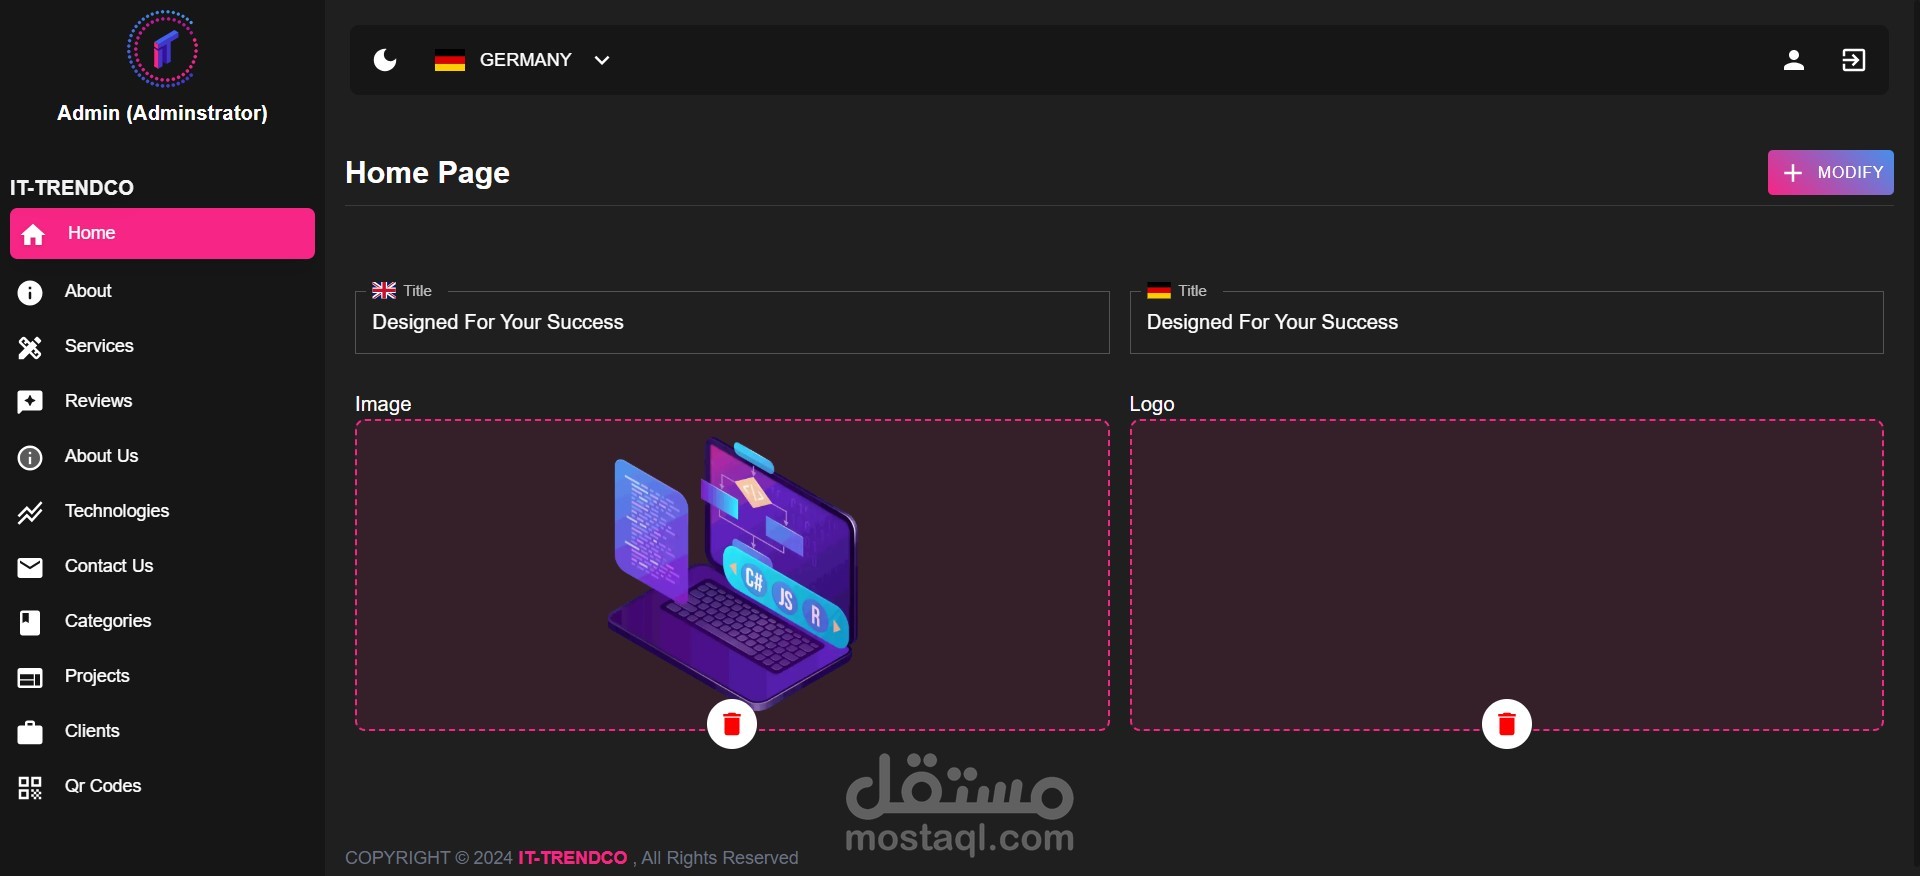Click the German flag above the Title field

[x=1159, y=291]
